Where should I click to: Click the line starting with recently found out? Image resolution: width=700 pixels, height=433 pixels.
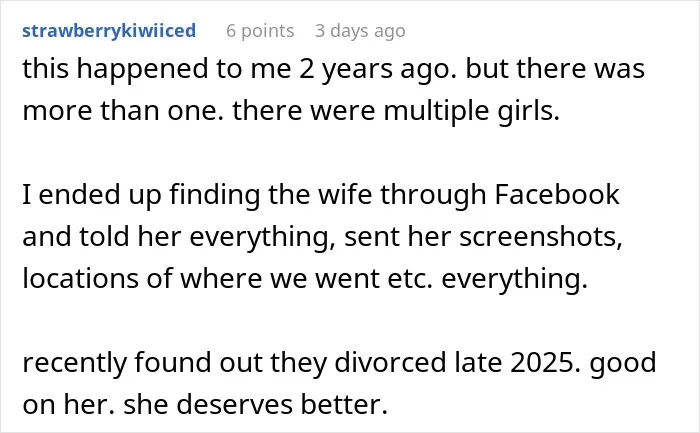(x=339, y=362)
